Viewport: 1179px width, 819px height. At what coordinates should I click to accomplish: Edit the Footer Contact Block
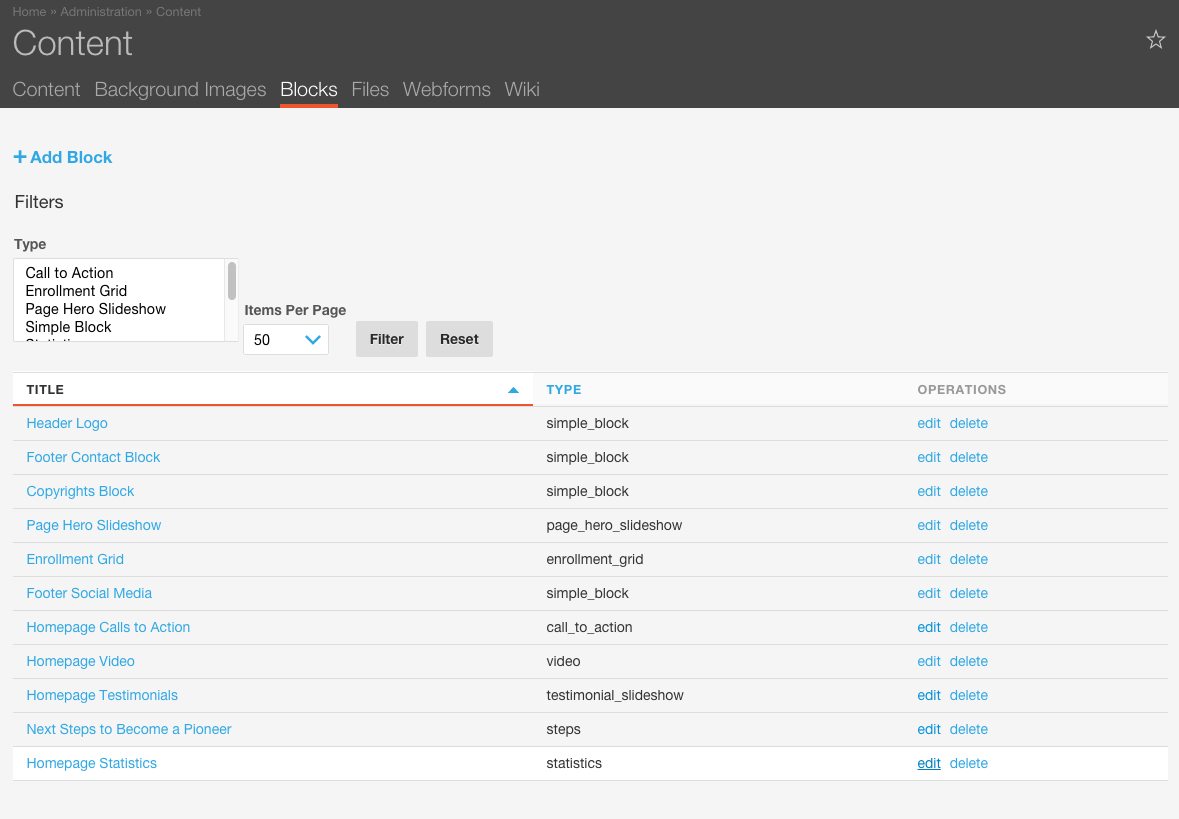pyautogui.click(x=929, y=457)
